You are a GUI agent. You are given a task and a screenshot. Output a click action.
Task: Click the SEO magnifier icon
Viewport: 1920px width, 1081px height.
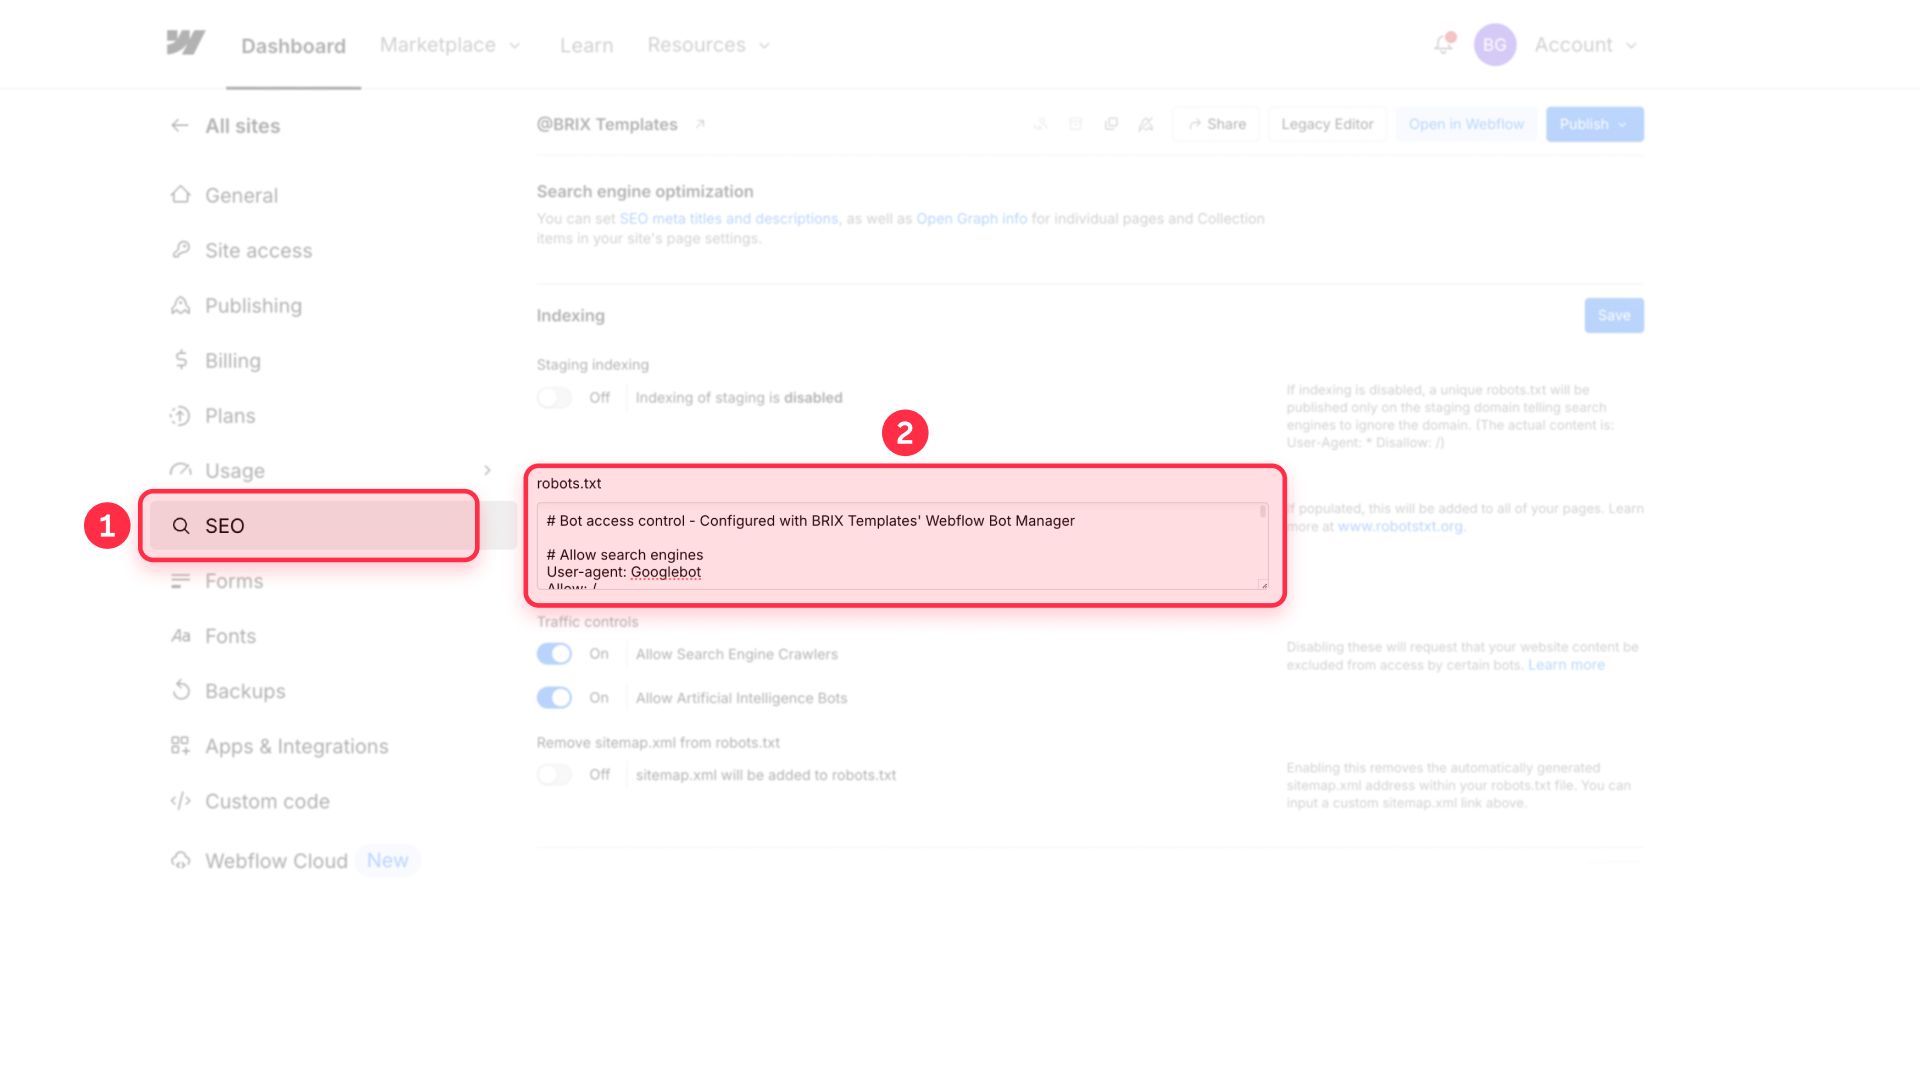point(181,526)
